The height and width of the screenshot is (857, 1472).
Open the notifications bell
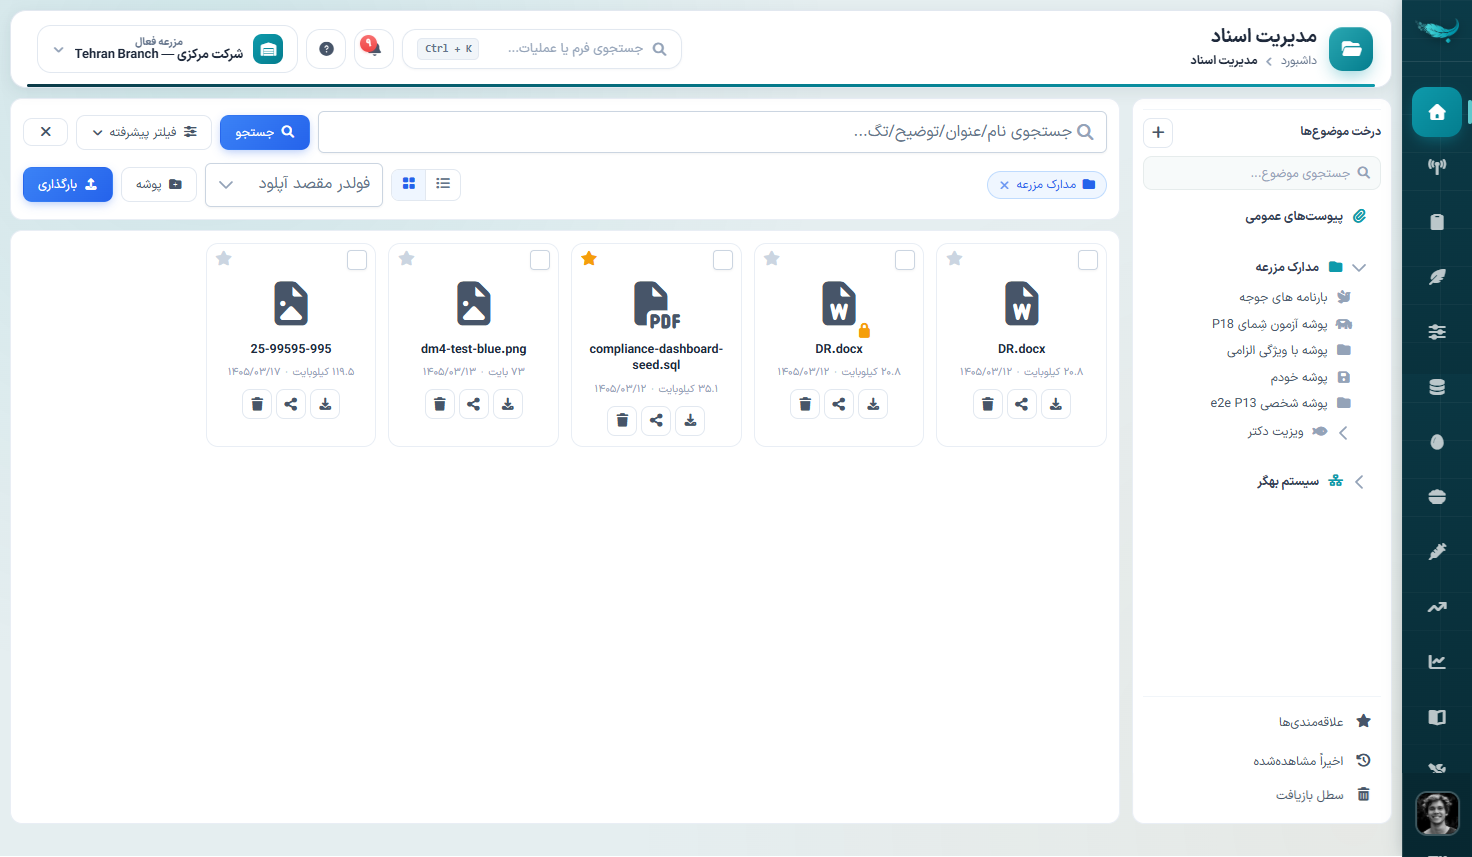point(373,48)
